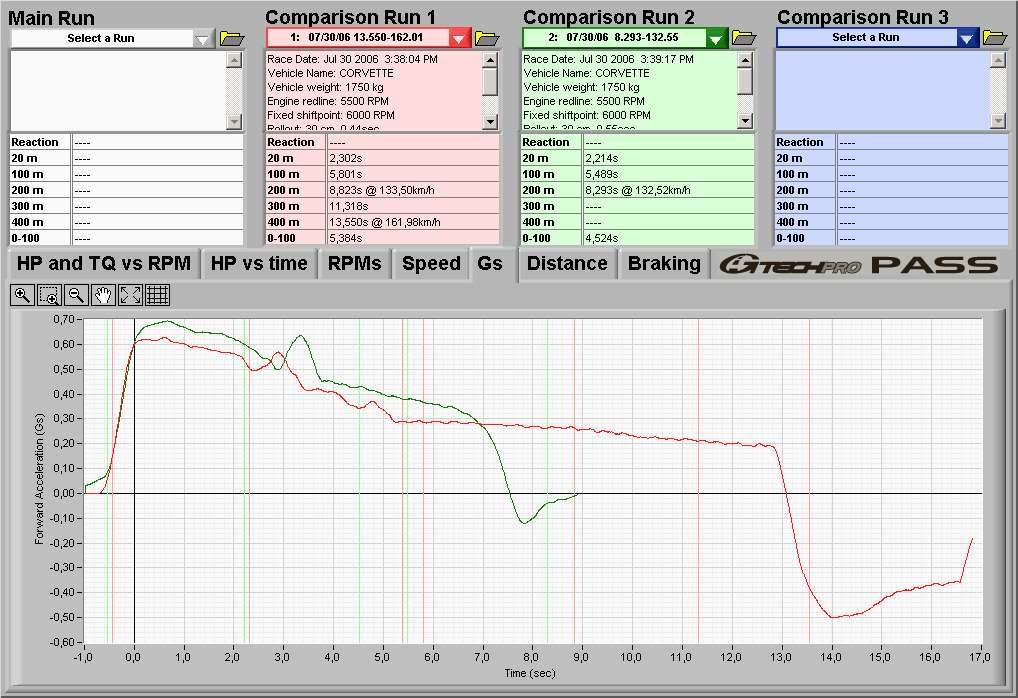The width and height of the screenshot is (1018, 698).
Task: Toggle the graph grid icon
Action: pos(157,295)
